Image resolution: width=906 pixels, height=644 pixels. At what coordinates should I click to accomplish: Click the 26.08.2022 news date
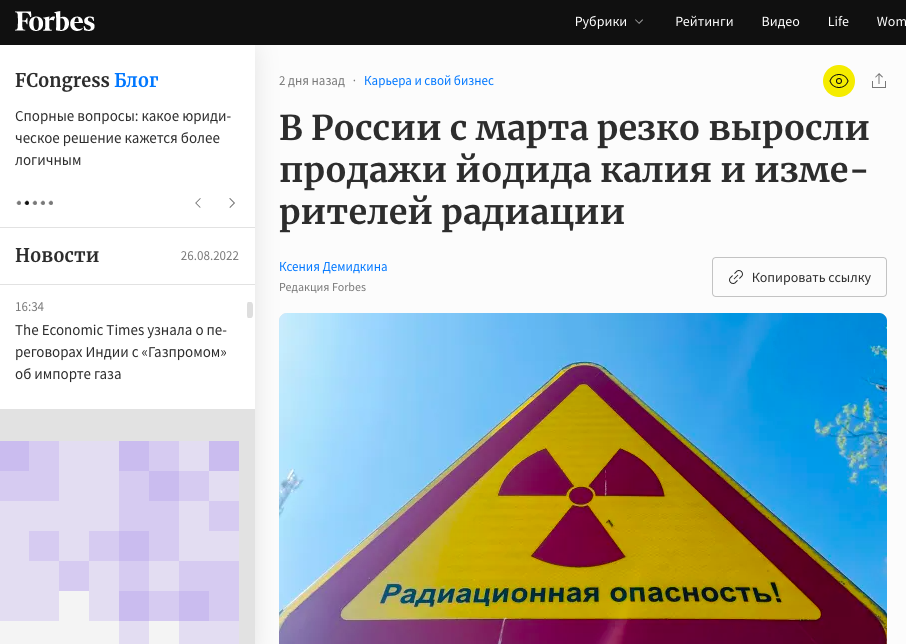tap(209, 256)
